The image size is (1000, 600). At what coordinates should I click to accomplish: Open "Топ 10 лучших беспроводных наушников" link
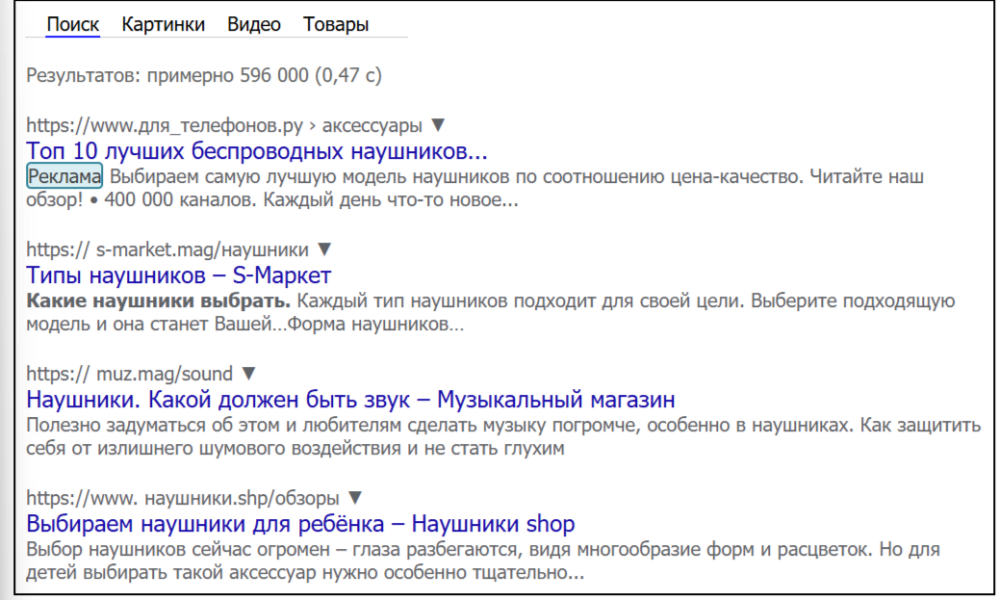[x=257, y=152]
